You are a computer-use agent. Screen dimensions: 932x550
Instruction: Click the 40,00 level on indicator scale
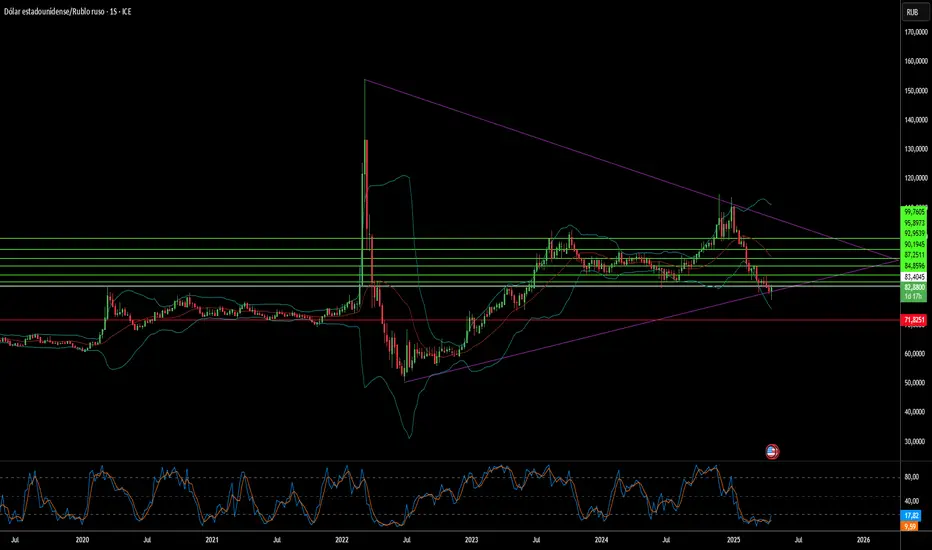(912, 501)
